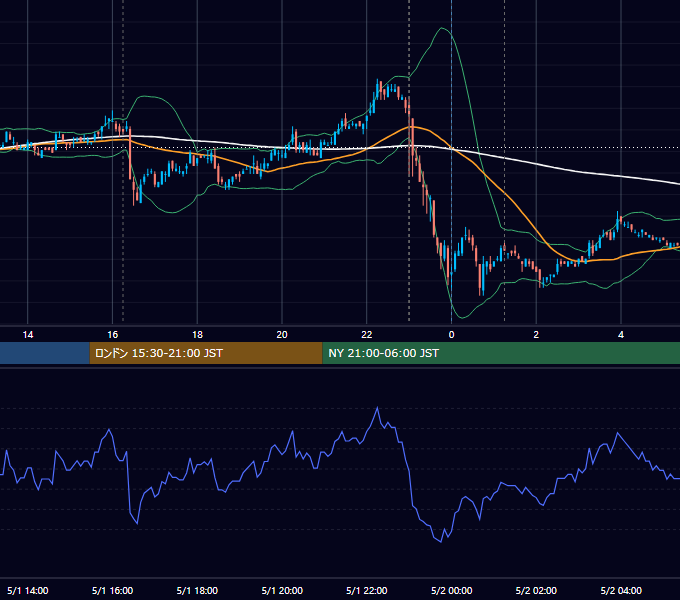This screenshot has width=680, height=600.
Task: Click the 4 hour axis label
Action: (621, 335)
